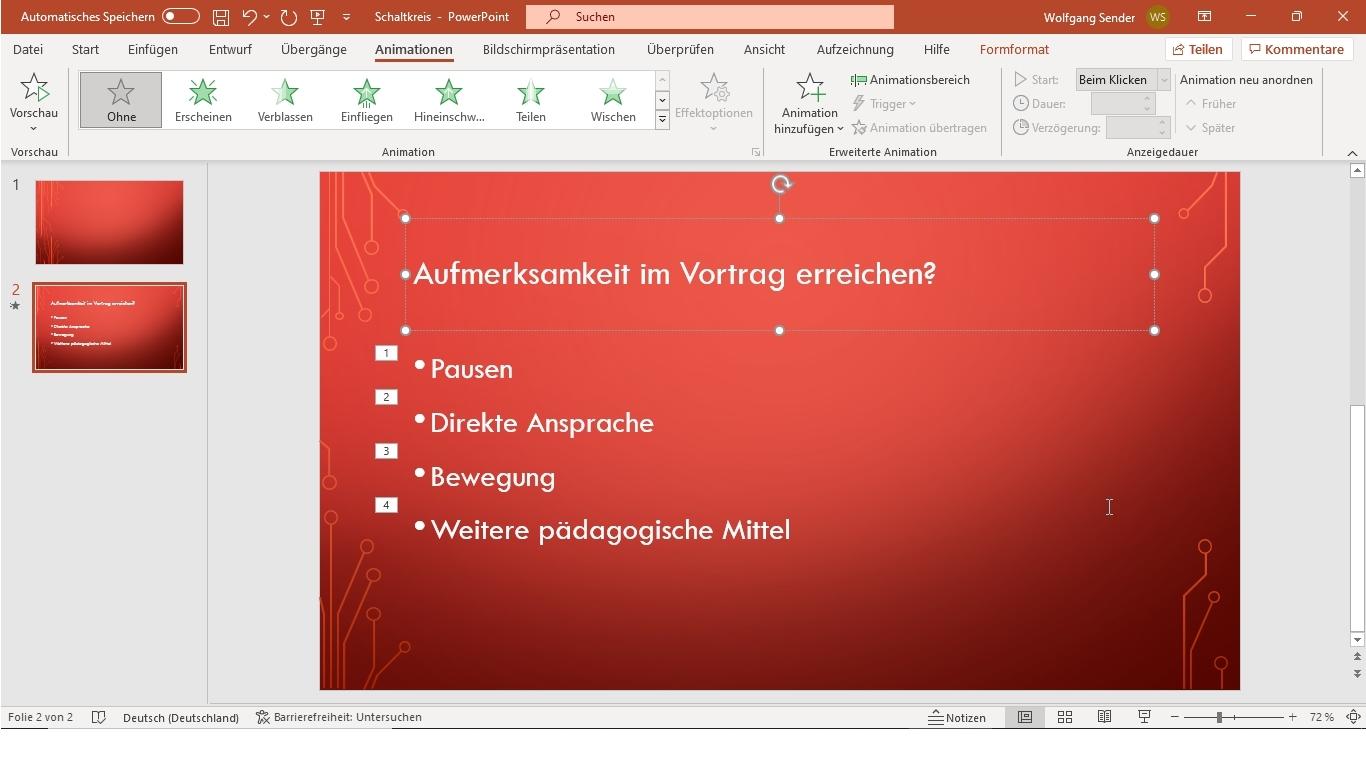Image resolution: width=1366 pixels, height=768 pixels.
Task: Click Animation hinzufügen star icon
Action: pos(810,88)
